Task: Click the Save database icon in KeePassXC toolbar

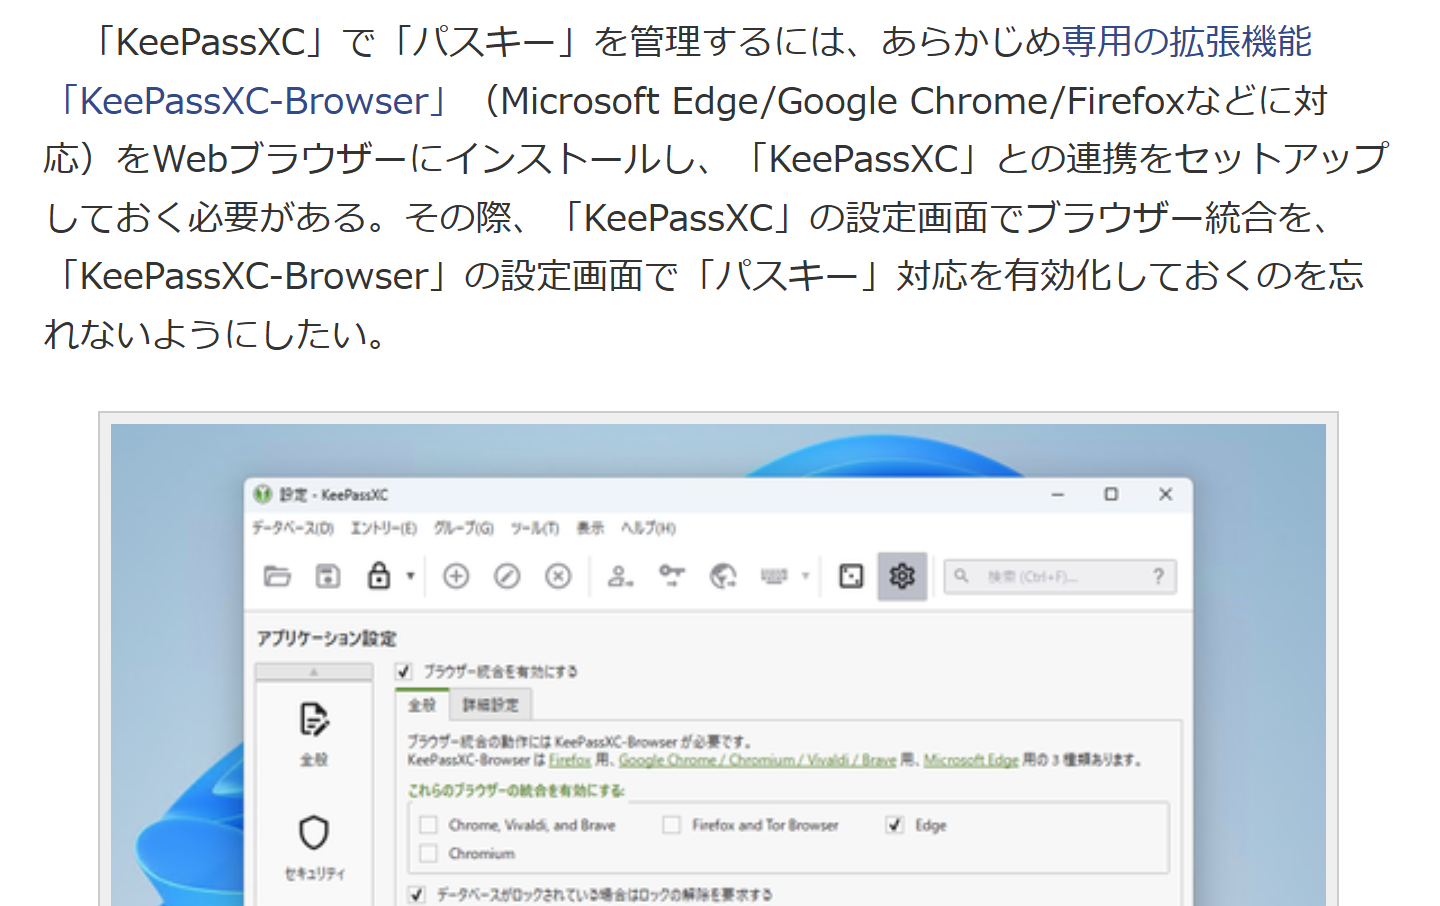Action: point(328,576)
